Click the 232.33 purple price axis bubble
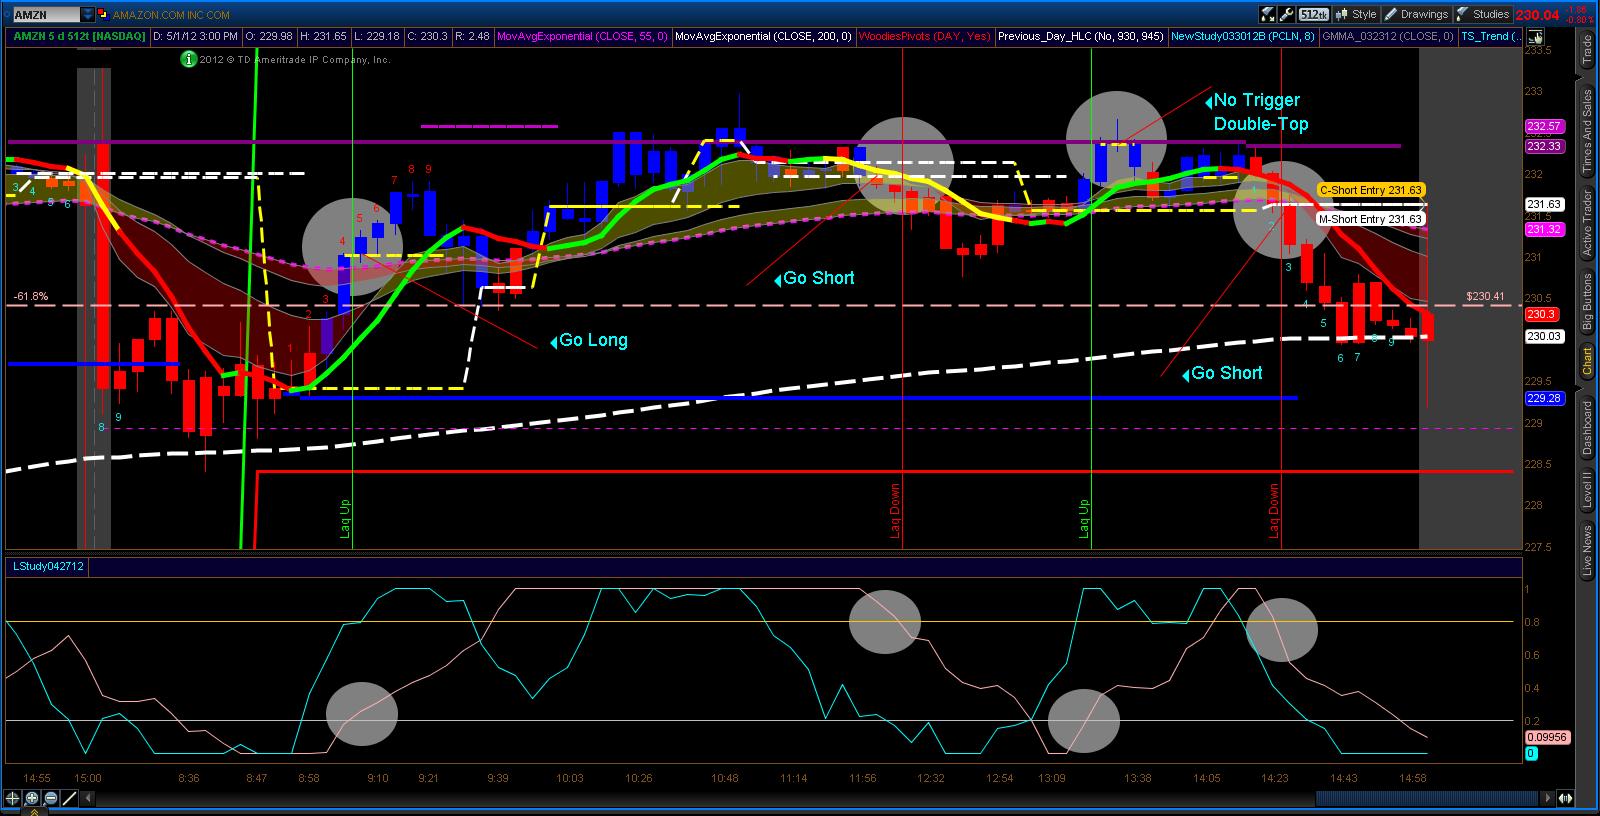Screen dimensions: 1600x816 [x=1544, y=146]
